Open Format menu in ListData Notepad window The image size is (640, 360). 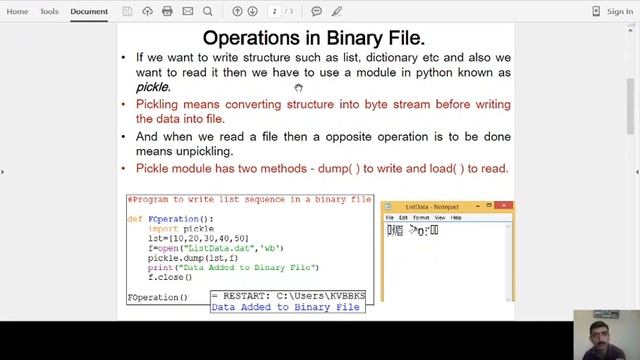pos(421,218)
